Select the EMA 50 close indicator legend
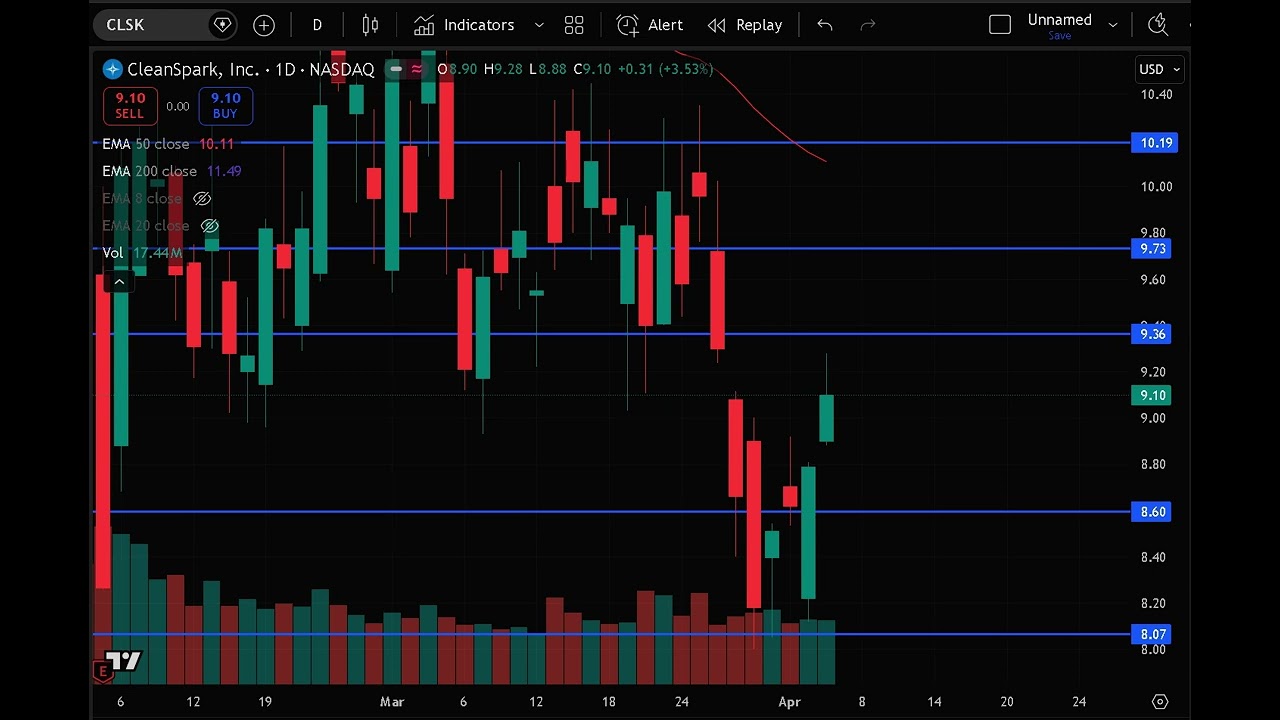The width and height of the screenshot is (1280, 720). tap(168, 144)
